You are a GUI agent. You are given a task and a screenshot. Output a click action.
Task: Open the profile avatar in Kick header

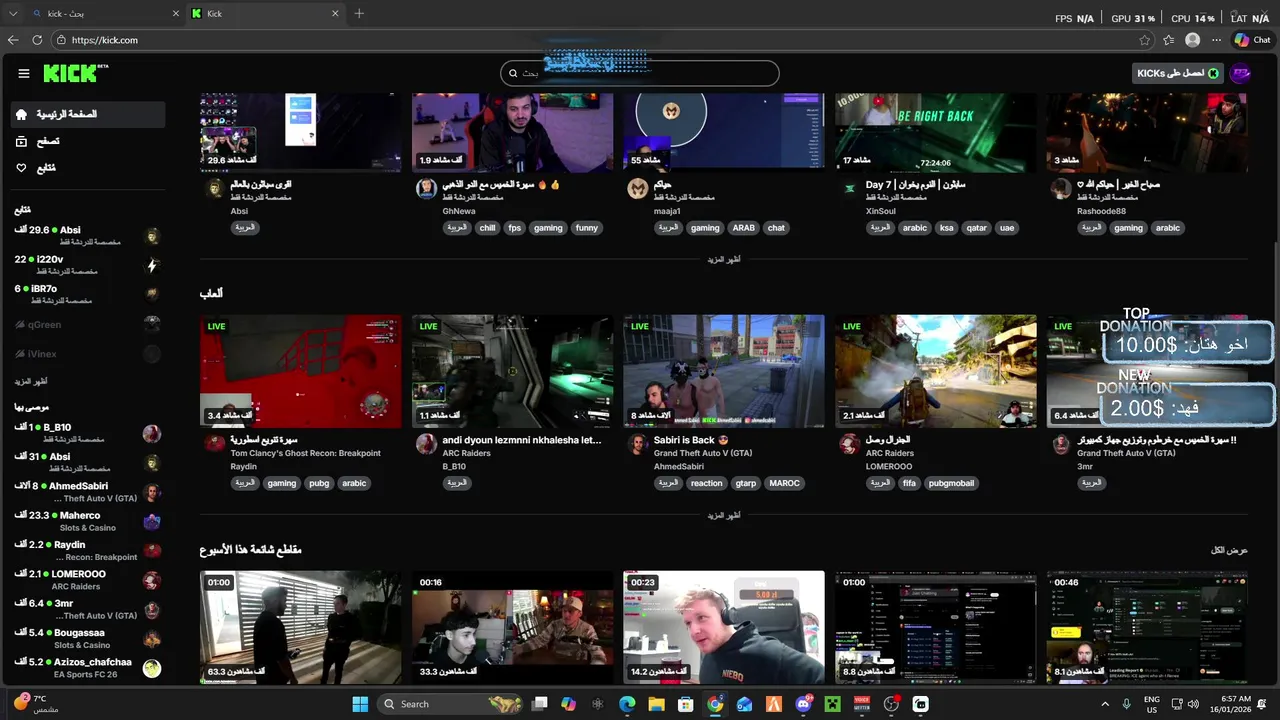coord(1241,73)
